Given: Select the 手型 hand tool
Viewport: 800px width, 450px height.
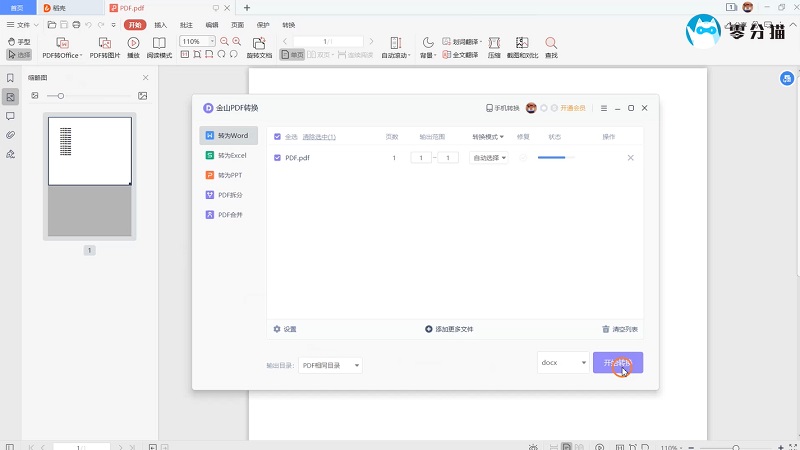Looking at the screenshot, I should 19,42.
